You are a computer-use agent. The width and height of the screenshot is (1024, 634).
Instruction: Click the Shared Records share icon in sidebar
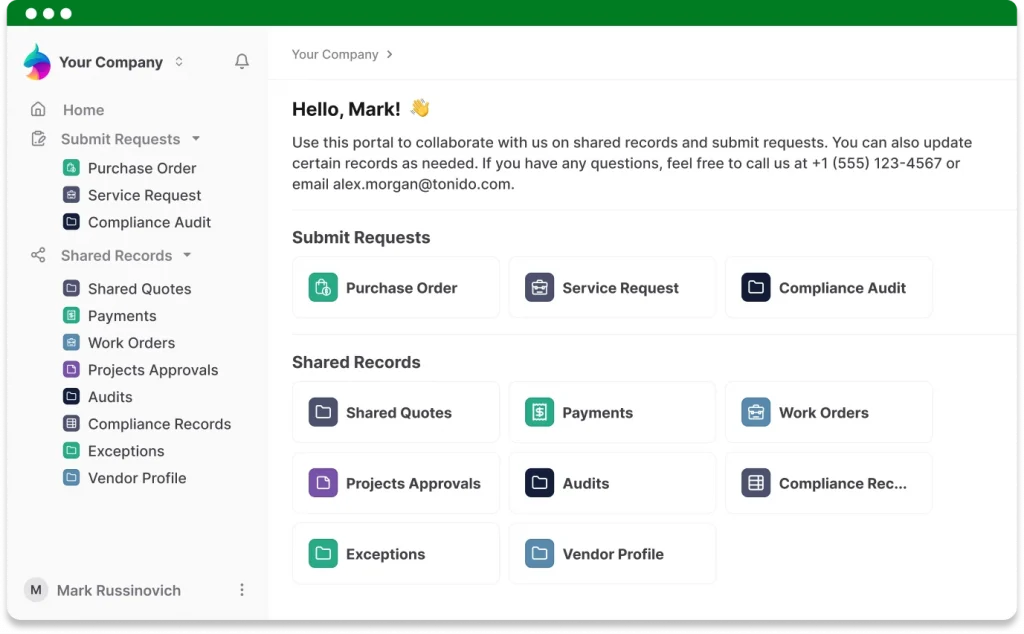(x=38, y=256)
